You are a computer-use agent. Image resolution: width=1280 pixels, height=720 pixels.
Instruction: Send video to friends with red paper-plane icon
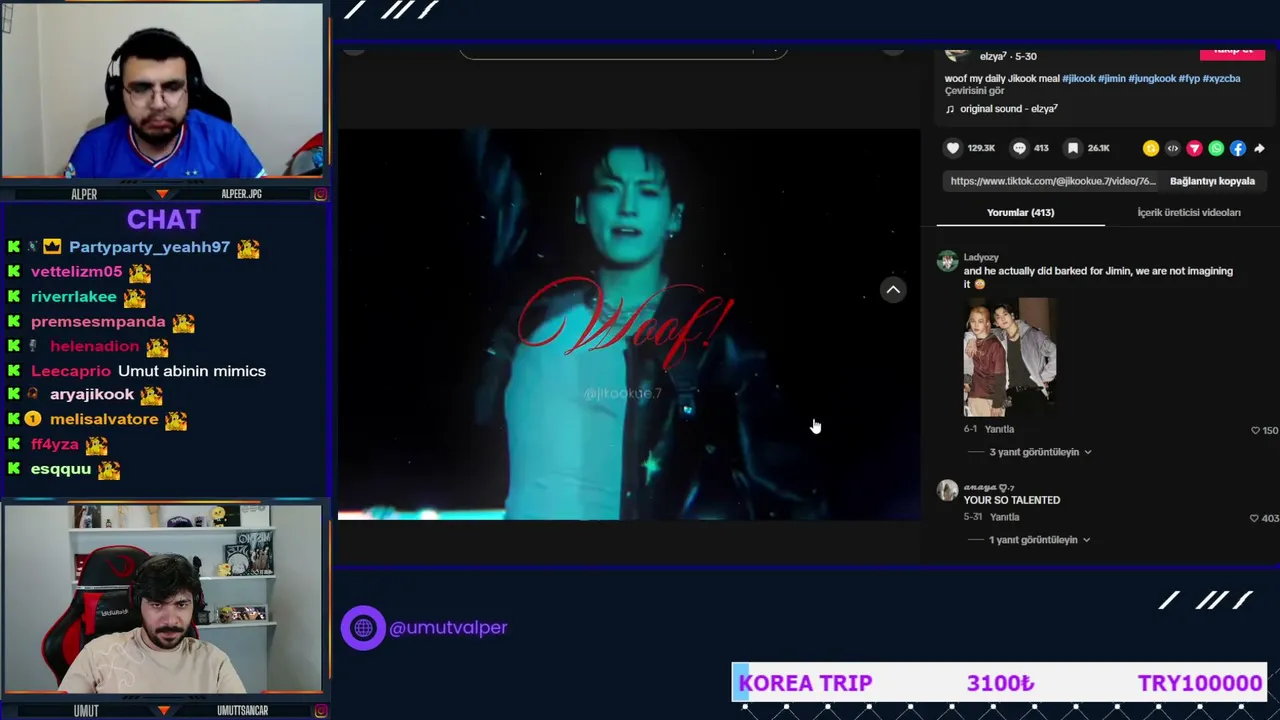pos(1194,148)
